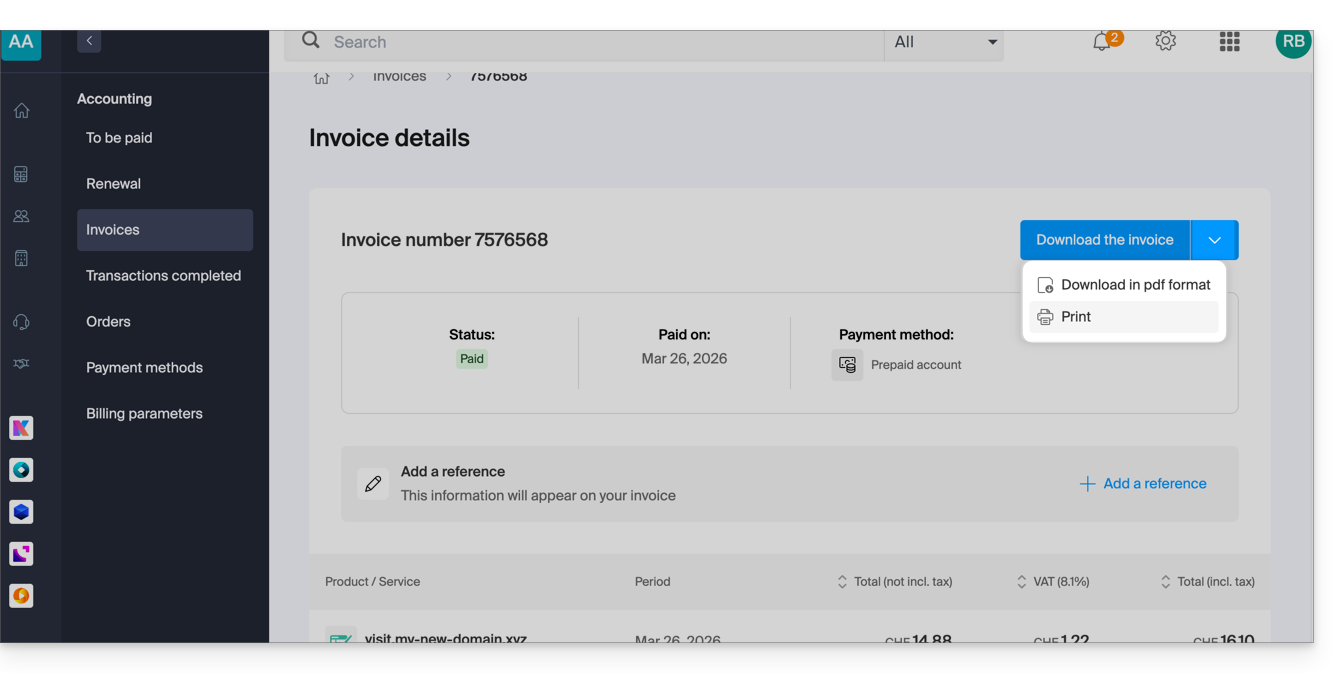1344x673 pixels.
Task: Open the users icon in the left rail
Action: click(x=21, y=216)
